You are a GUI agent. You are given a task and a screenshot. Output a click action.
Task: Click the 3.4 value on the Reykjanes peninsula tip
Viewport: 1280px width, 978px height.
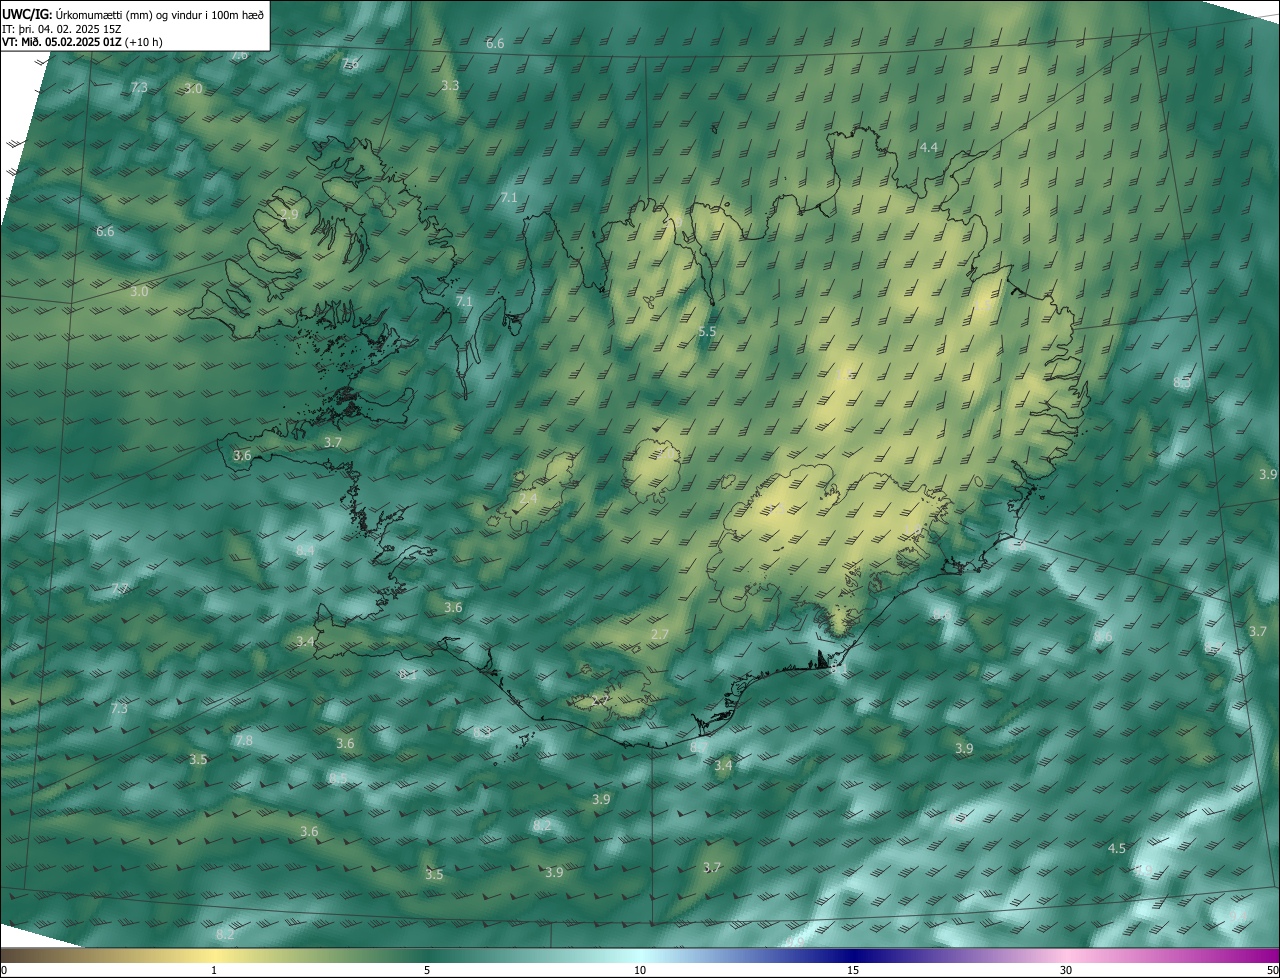[x=305, y=641]
